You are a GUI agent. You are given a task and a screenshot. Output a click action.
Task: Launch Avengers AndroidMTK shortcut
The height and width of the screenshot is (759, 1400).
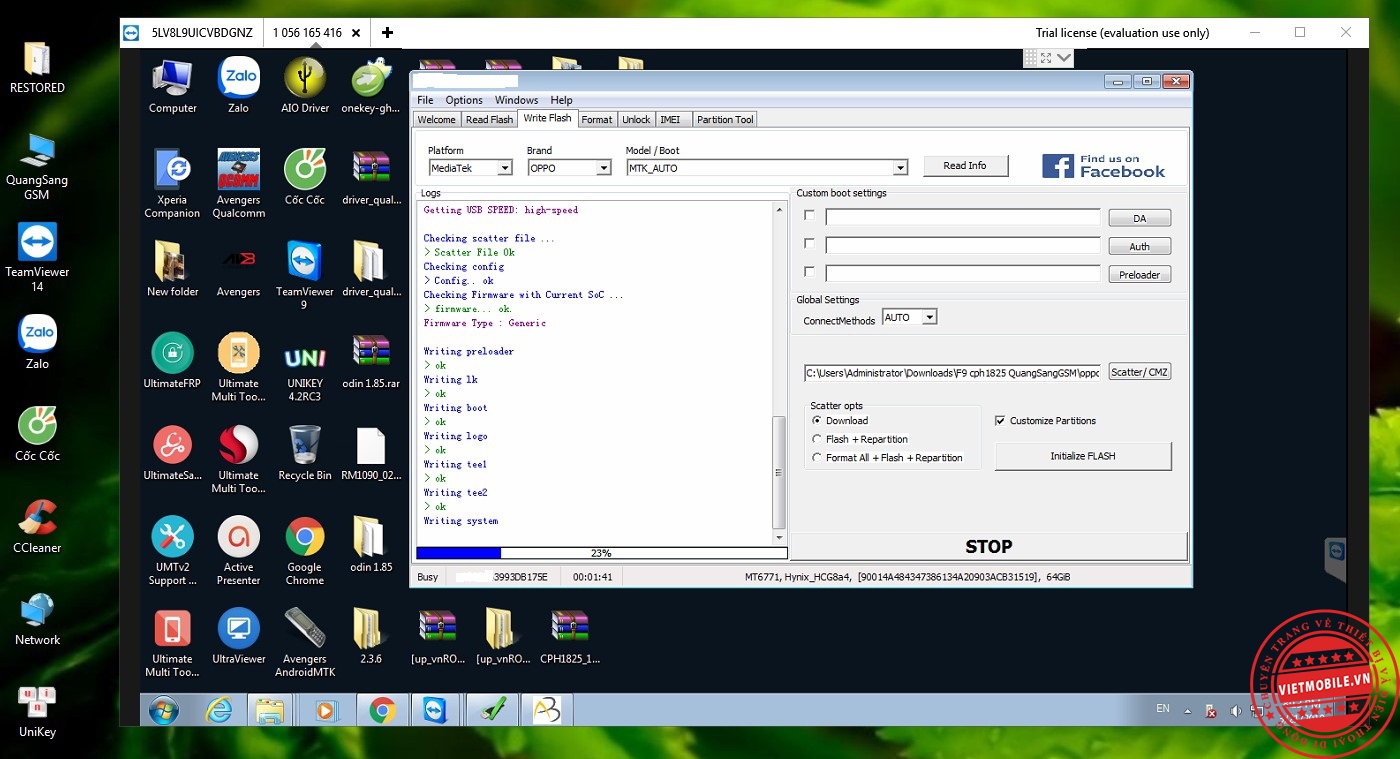[305, 643]
